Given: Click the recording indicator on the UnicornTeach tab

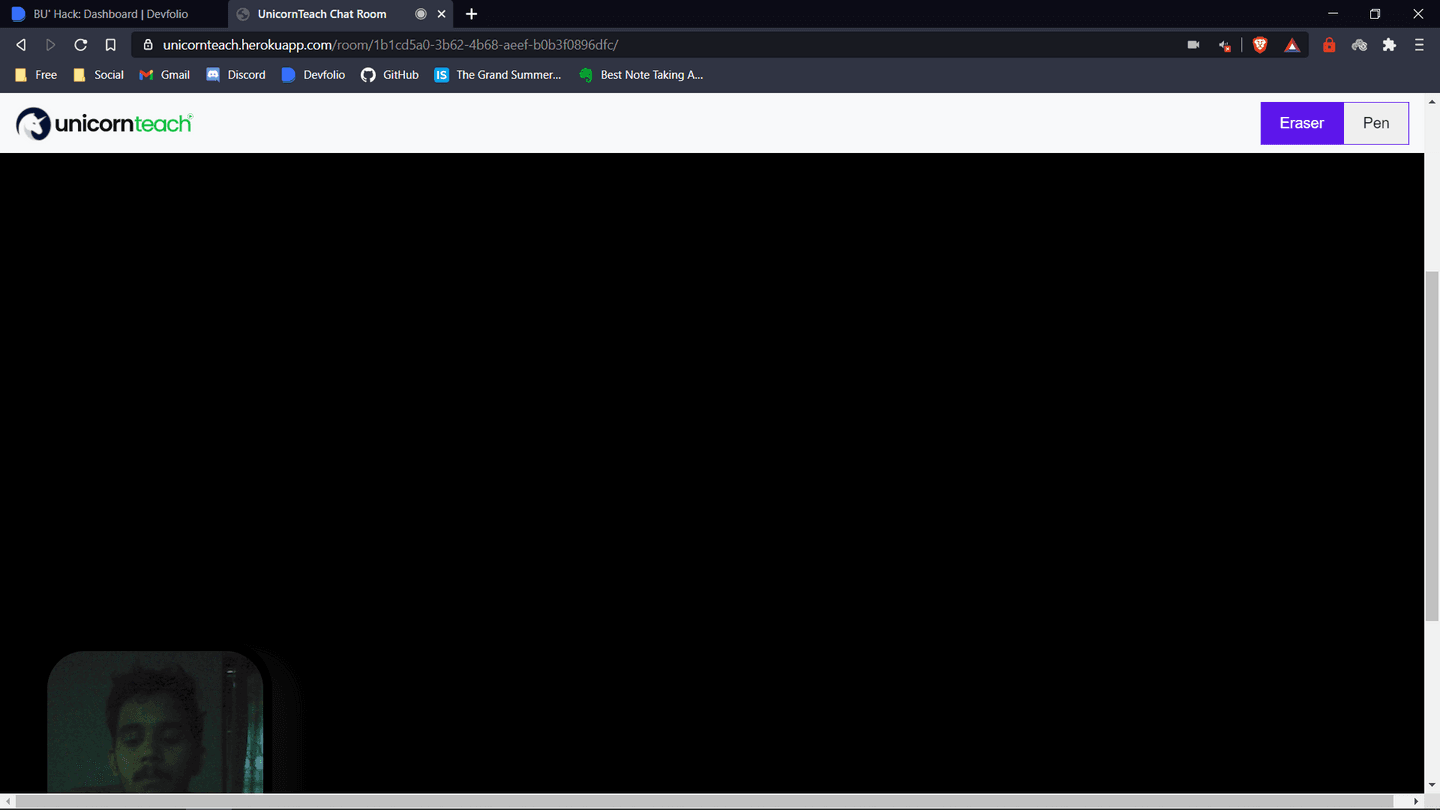Looking at the screenshot, I should click(421, 14).
